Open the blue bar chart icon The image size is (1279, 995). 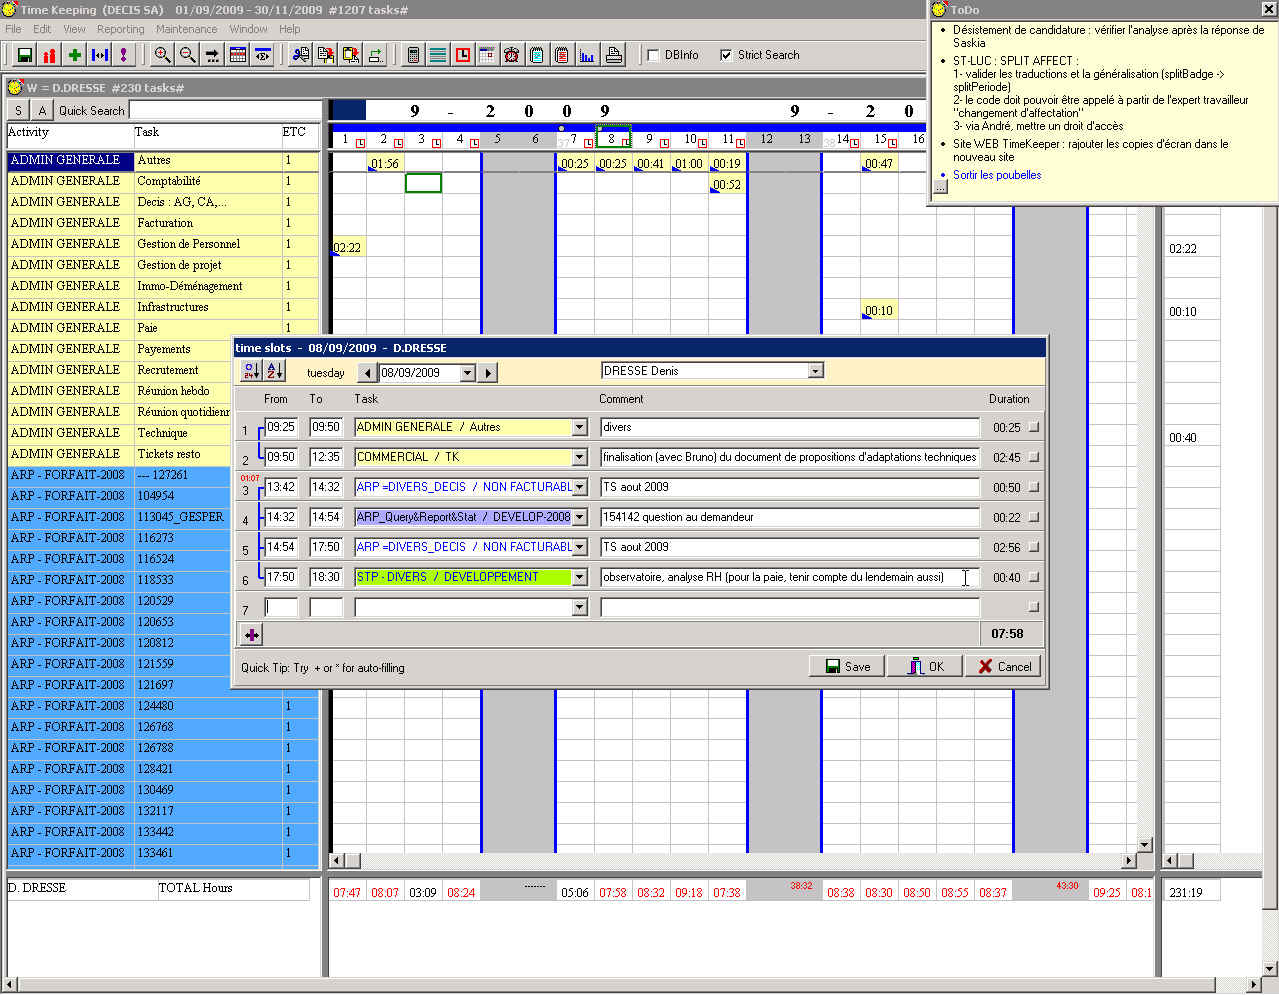coord(587,55)
